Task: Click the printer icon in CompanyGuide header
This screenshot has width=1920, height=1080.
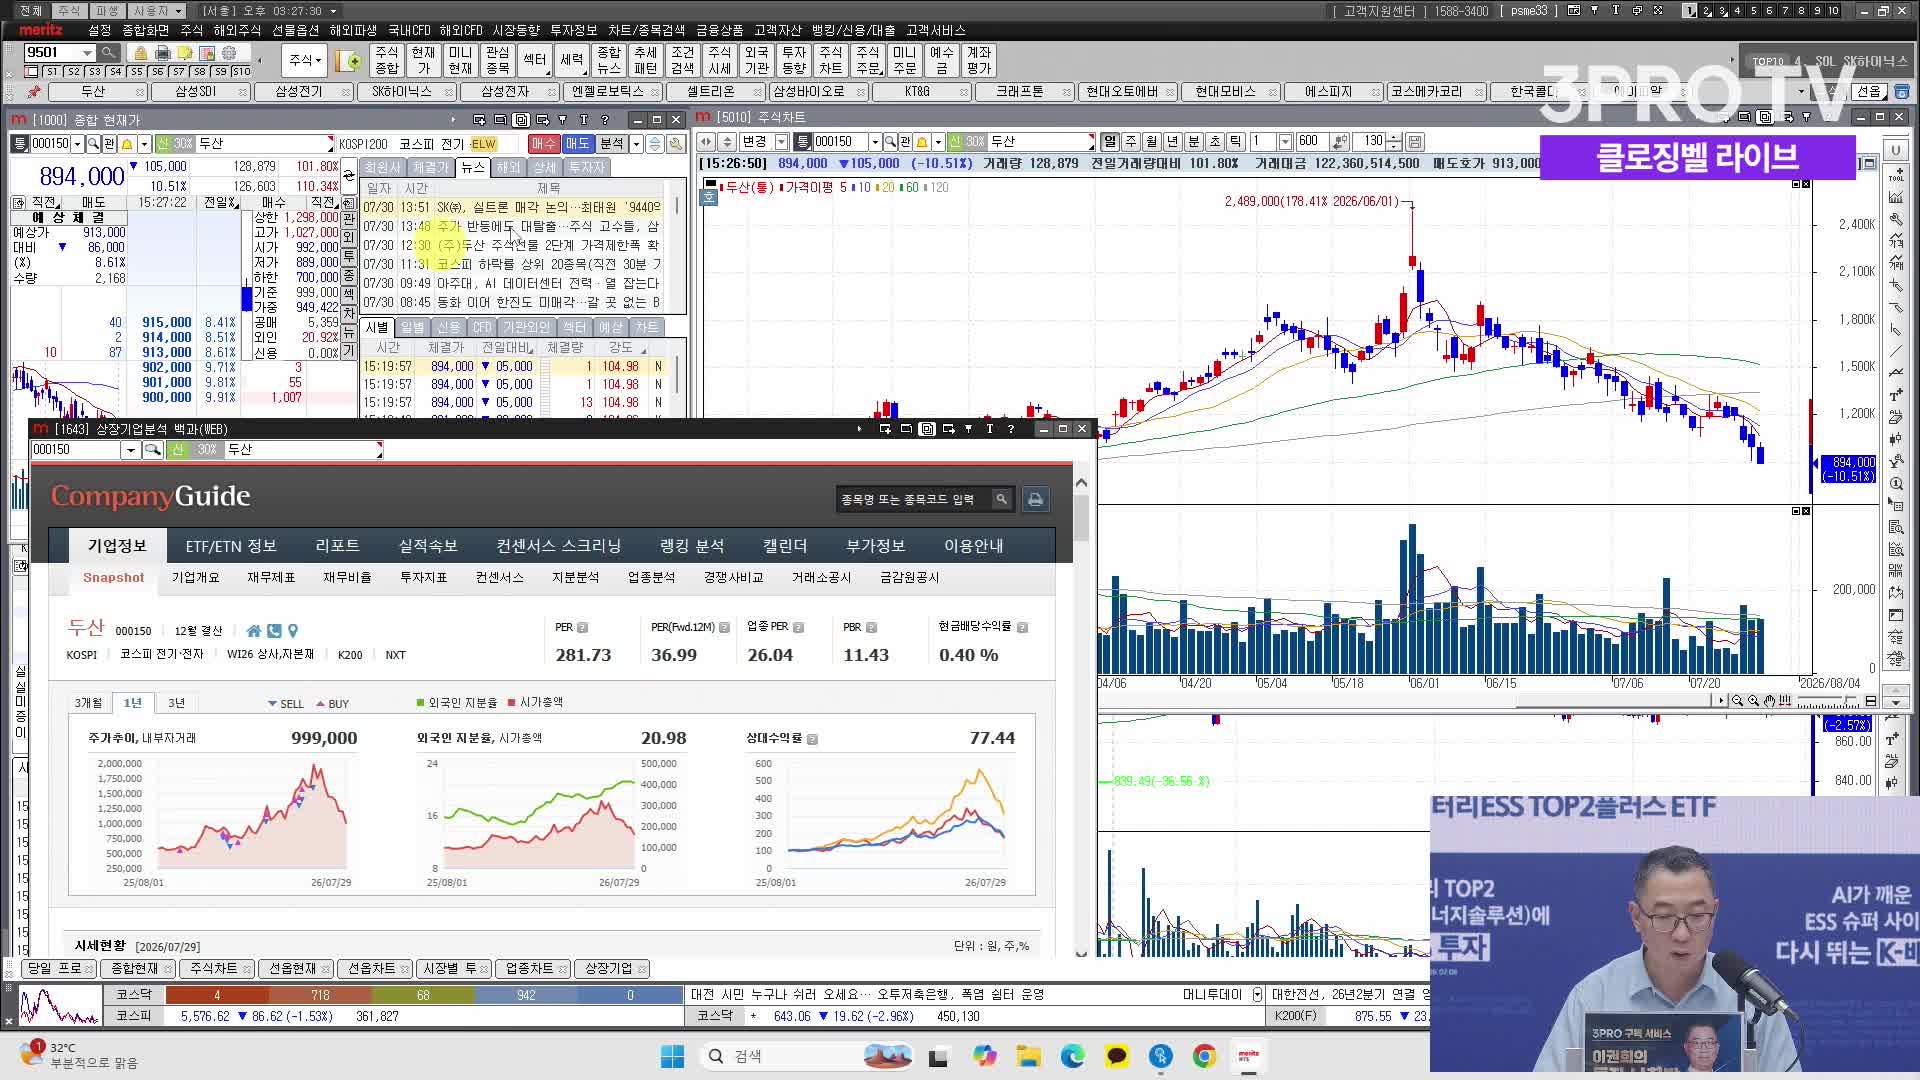Action: (1035, 499)
